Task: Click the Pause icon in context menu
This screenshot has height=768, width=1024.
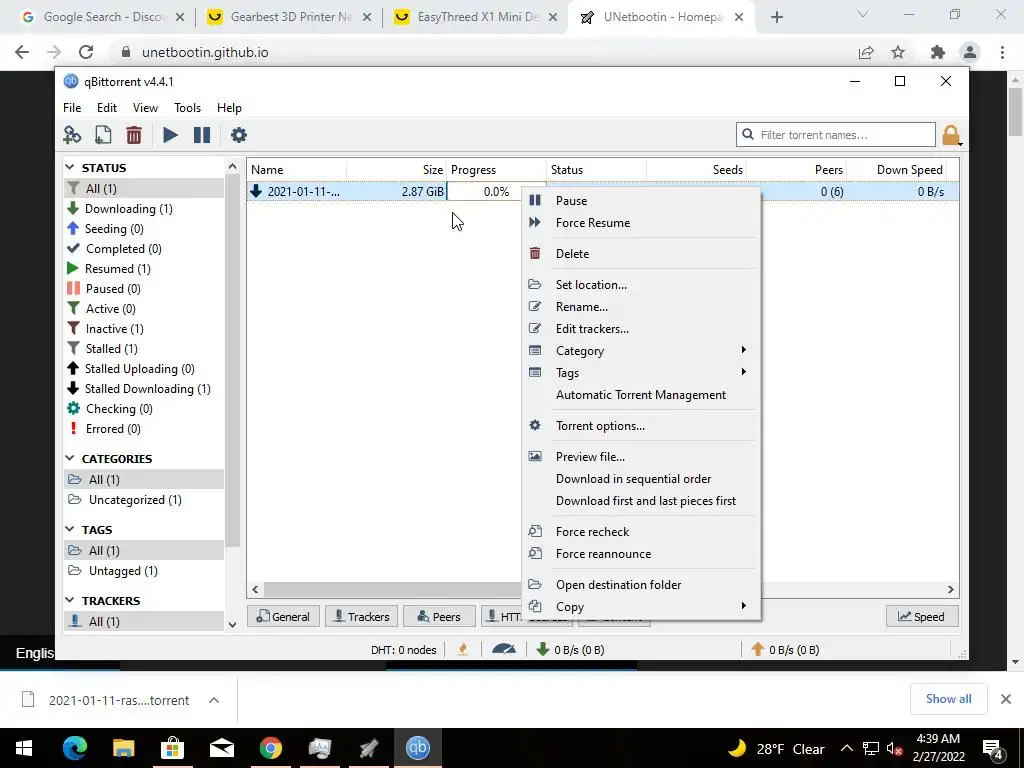Action: [535, 200]
